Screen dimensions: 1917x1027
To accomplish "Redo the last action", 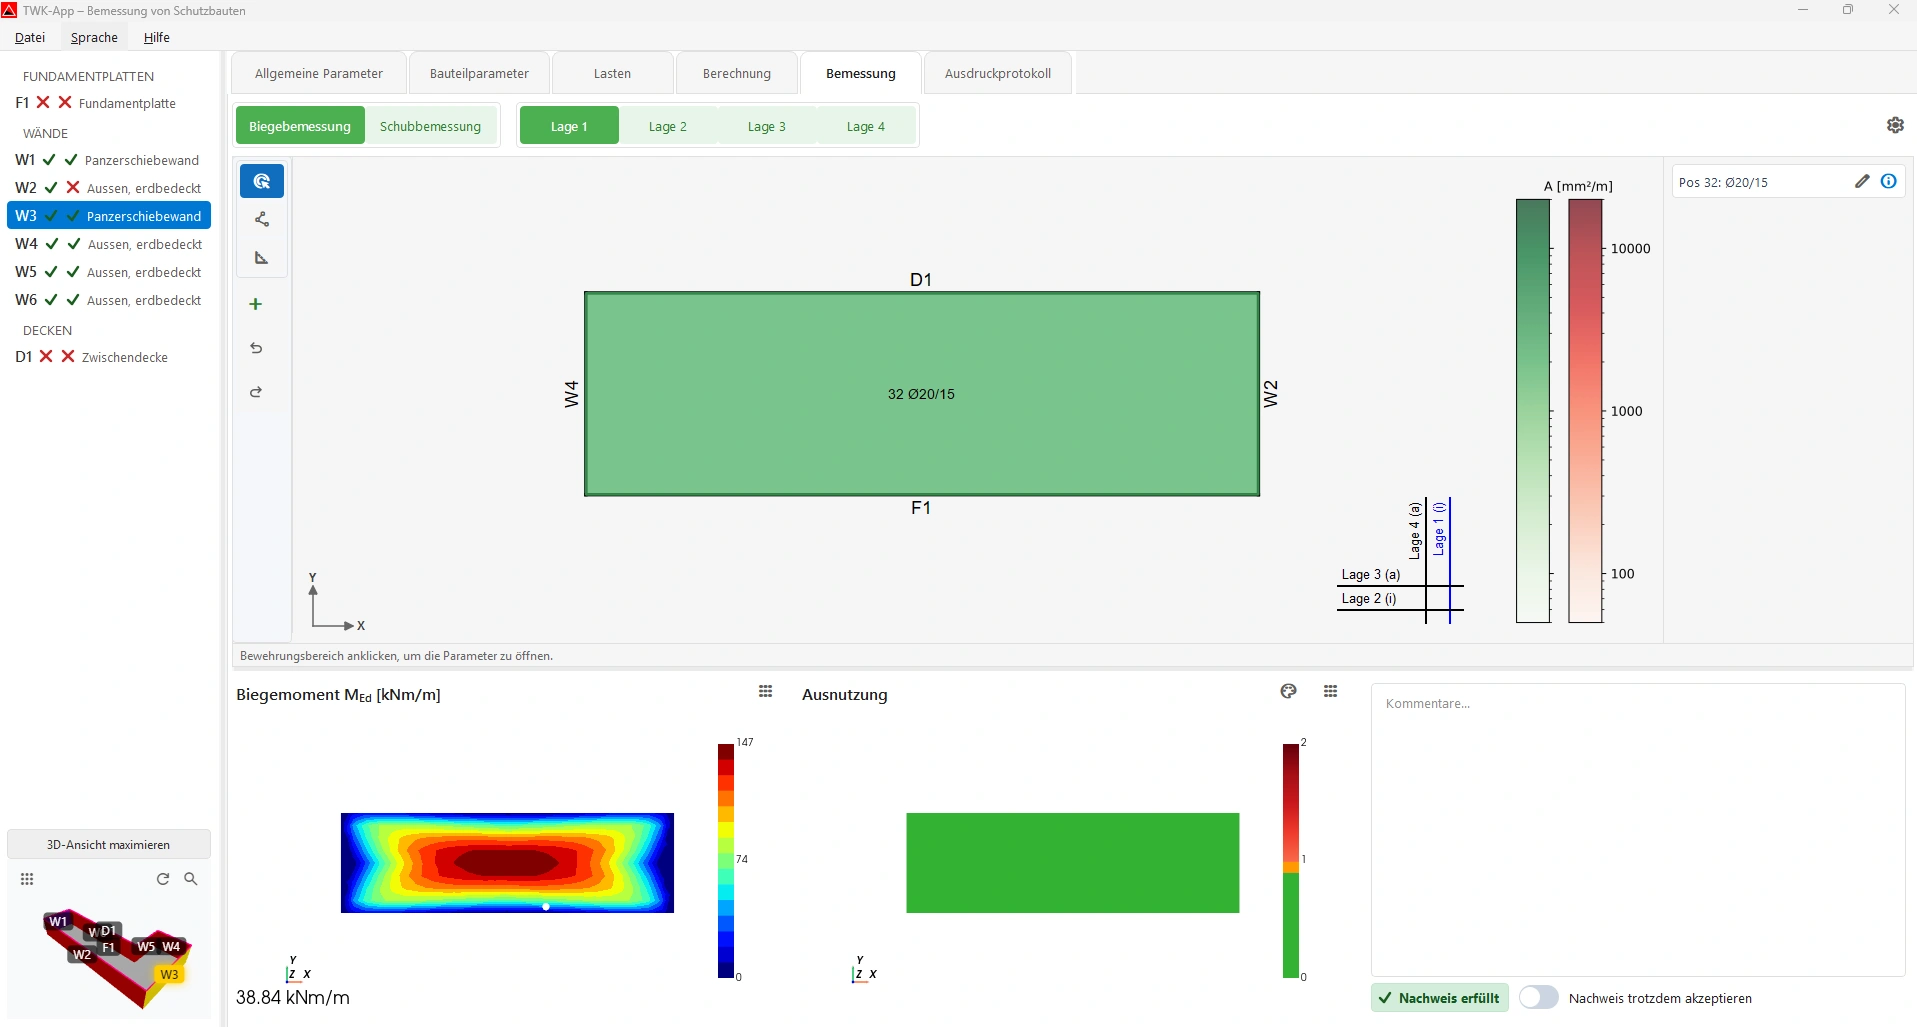I will point(256,392).
